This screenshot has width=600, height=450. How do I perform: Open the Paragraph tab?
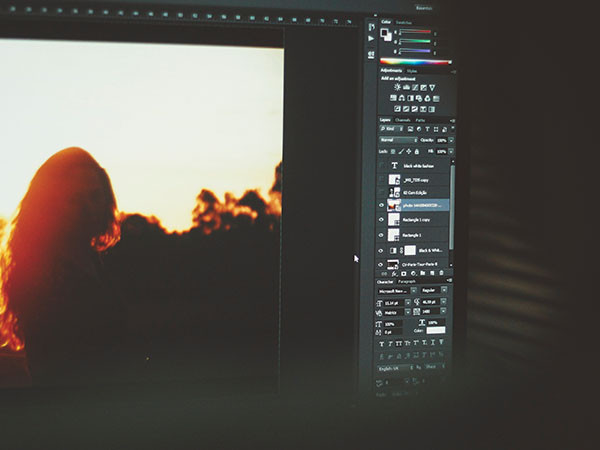[x=407, y=281]
